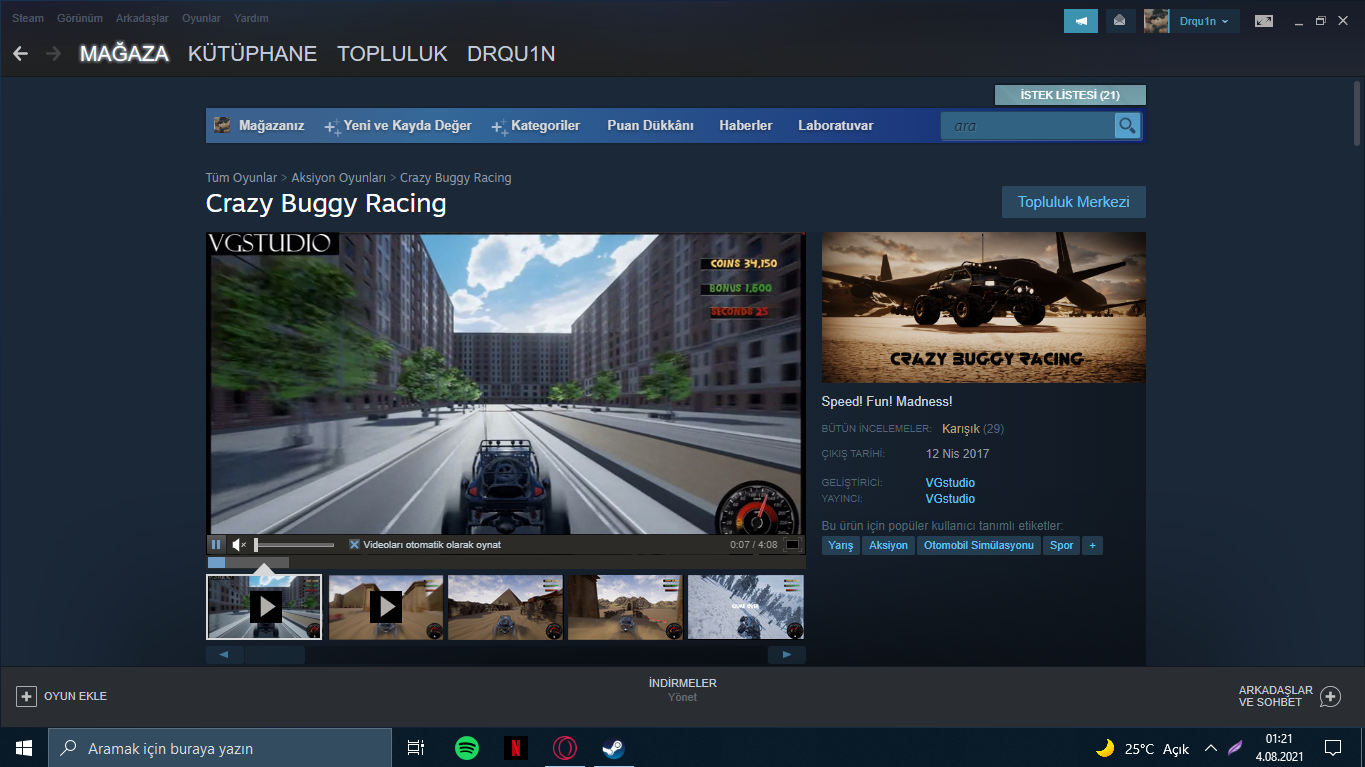Expand Yeni ve Kayda Değer menu
Image resolution: width=1365 pixels, height=767 pixels.
398,126
